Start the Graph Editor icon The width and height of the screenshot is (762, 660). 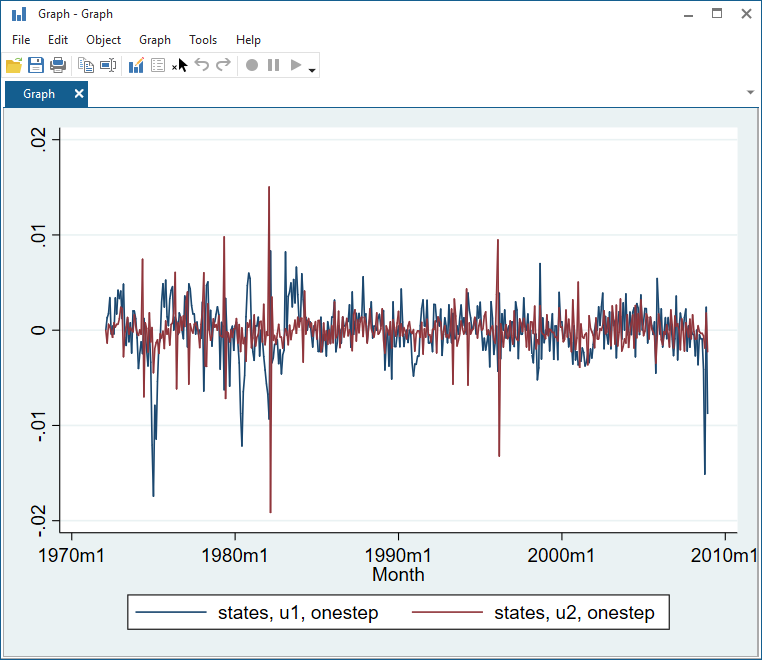[x=136, y=65]
